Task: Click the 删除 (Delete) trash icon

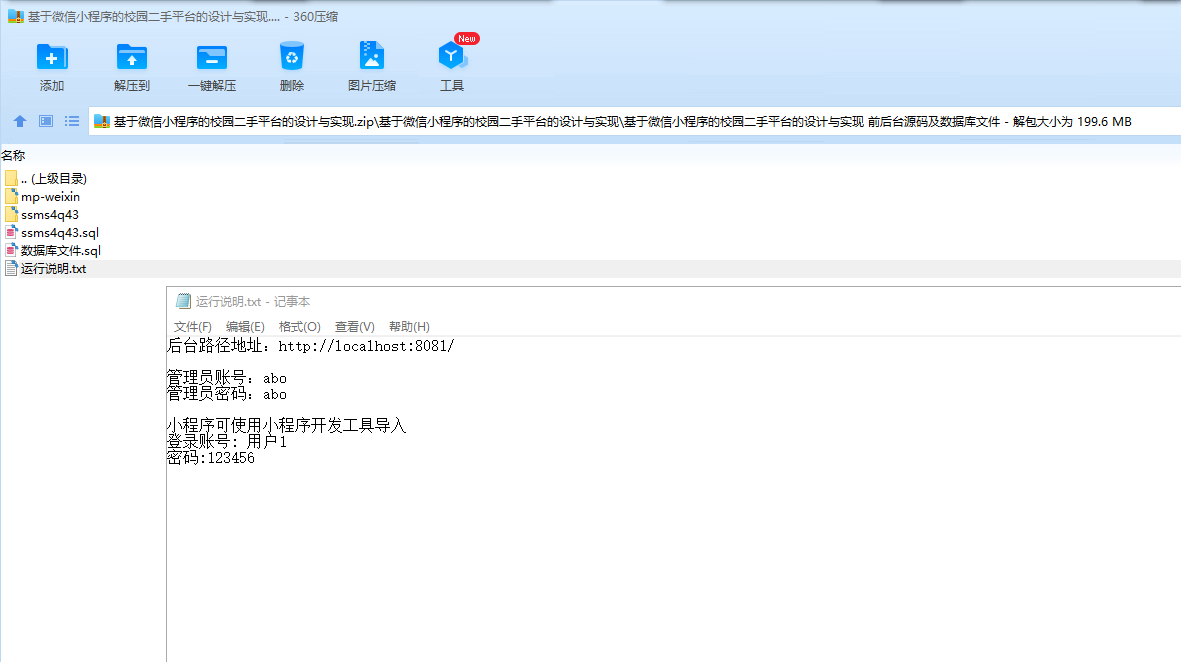Action: (x=291, y=56)
